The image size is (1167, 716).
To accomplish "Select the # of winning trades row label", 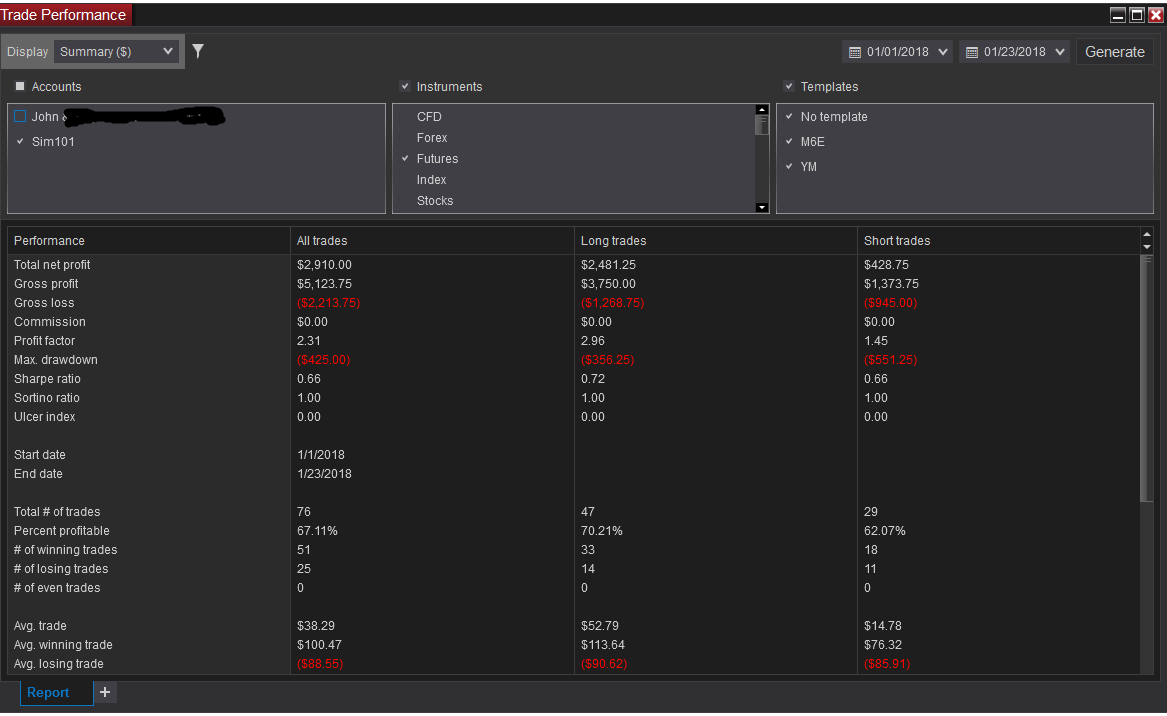I will coord(65,549).
